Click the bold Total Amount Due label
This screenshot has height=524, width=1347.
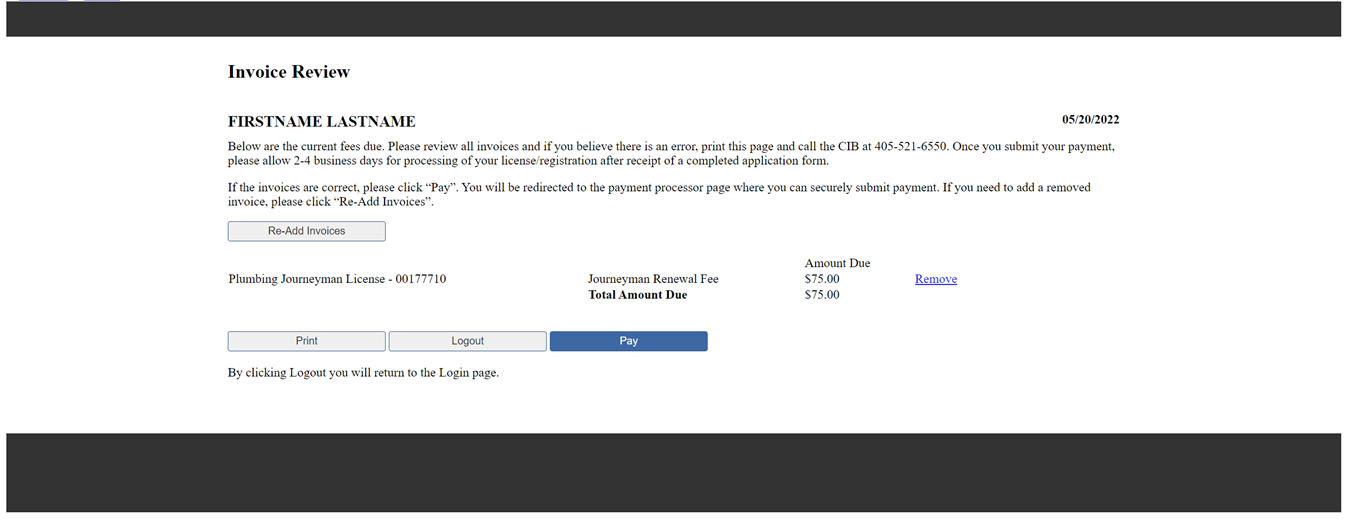point(637,295)
